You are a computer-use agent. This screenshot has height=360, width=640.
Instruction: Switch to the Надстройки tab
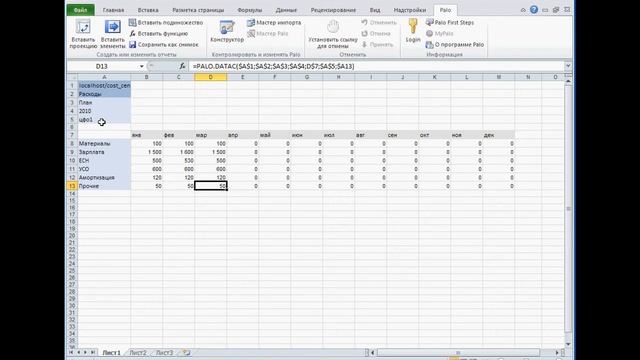tap(410, 10)
